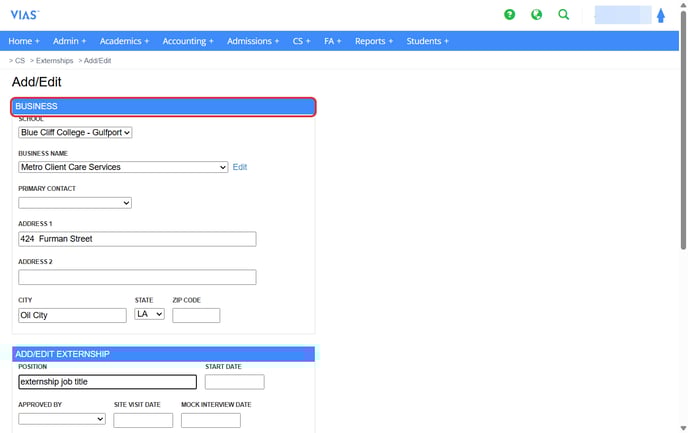Open the Accounting menu

click(188, 41)
